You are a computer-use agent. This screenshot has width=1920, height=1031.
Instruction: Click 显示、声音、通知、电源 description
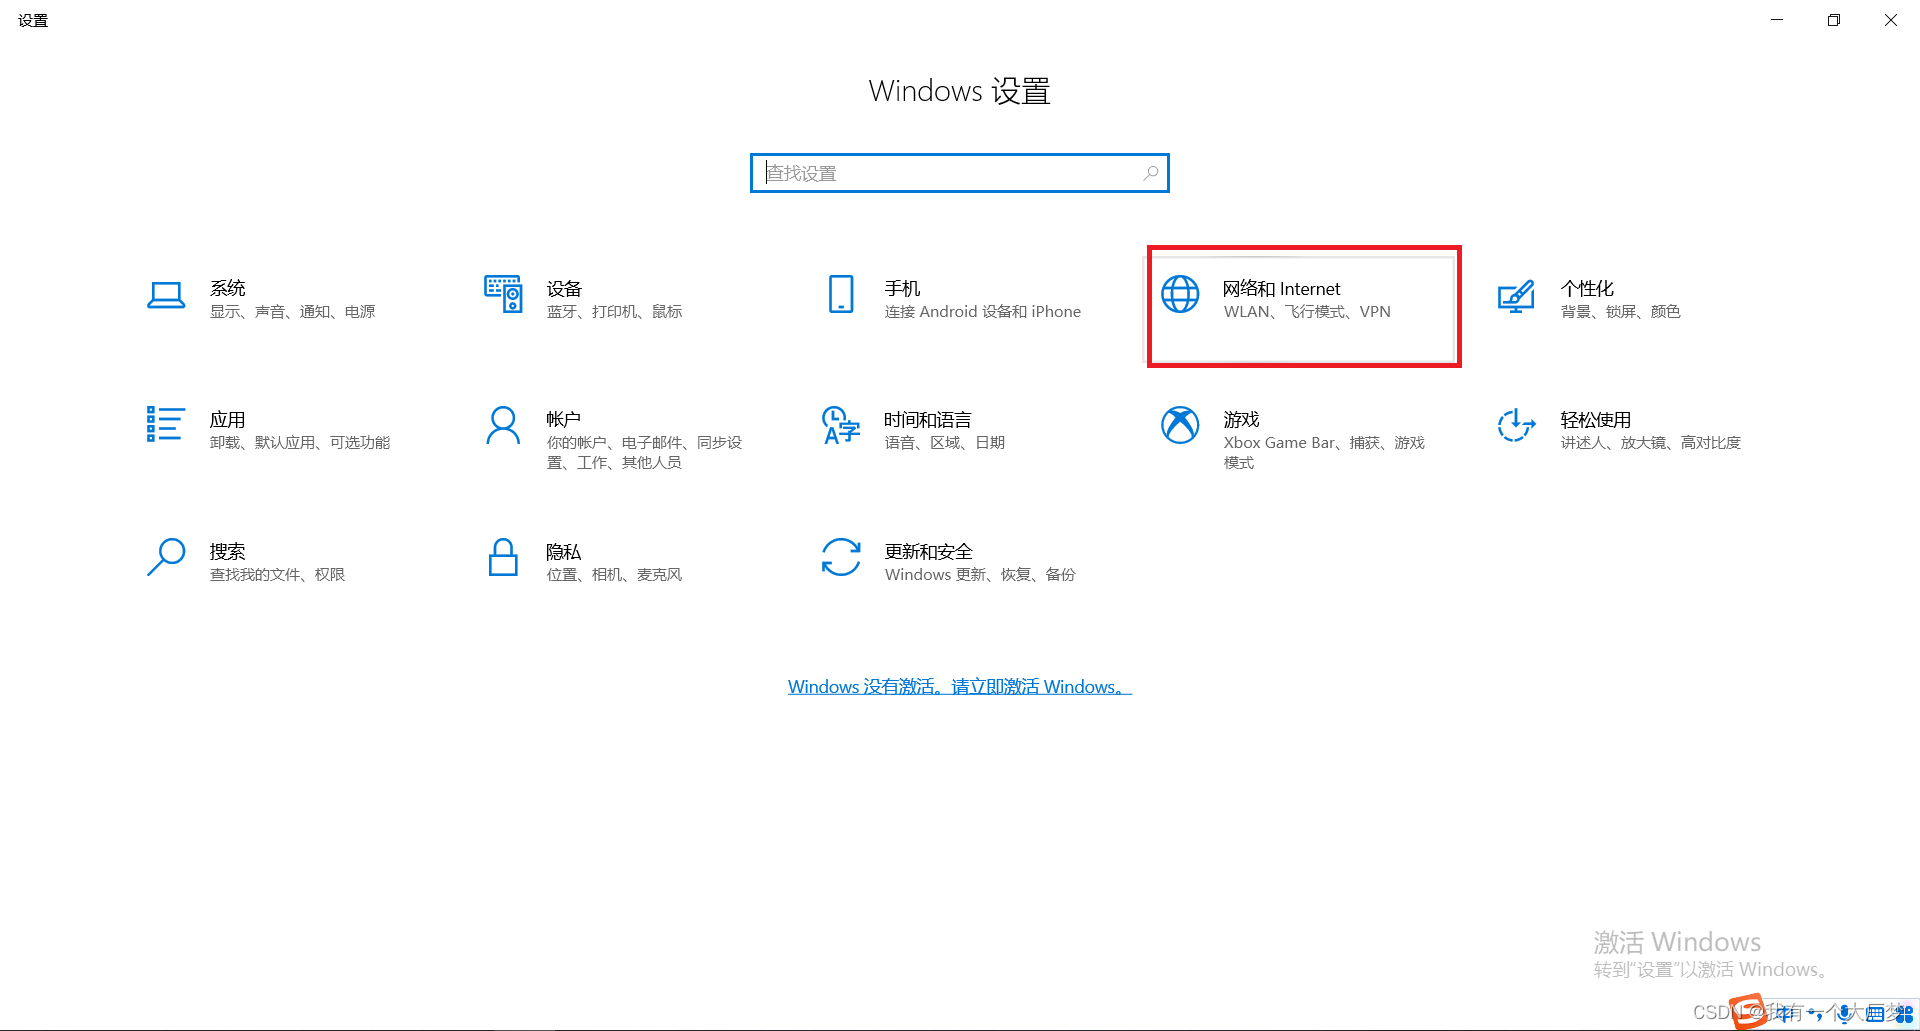coord(292,311)
